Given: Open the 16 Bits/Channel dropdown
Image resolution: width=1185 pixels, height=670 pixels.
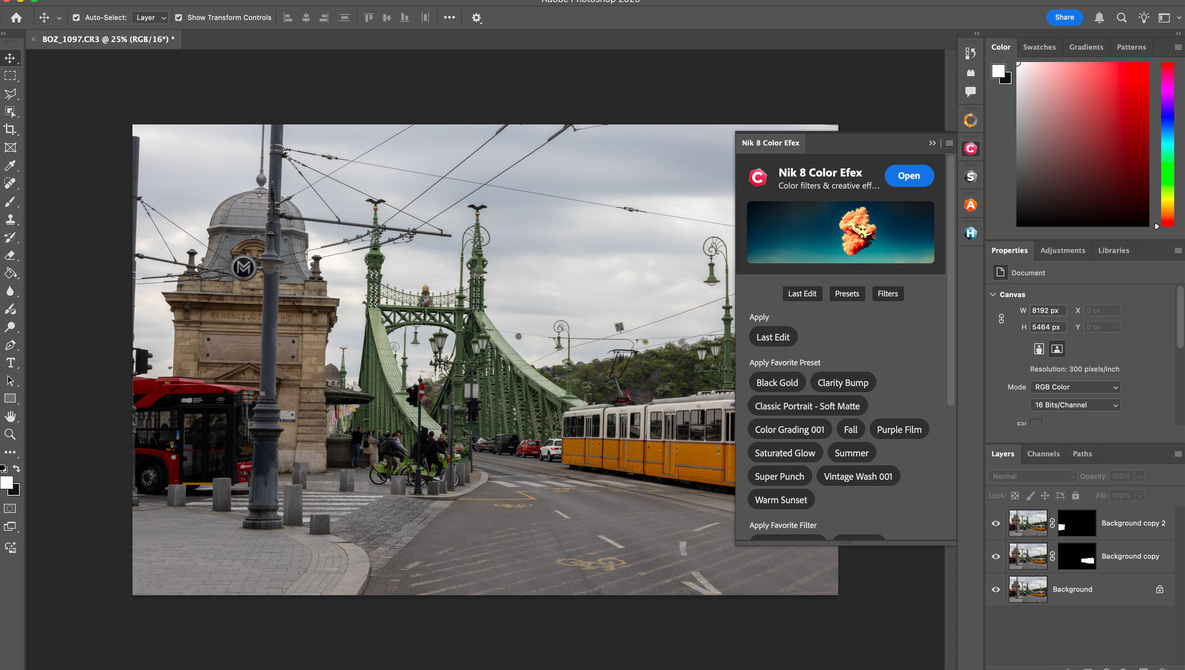Looking at the screenshot, I should (1075, 405).
